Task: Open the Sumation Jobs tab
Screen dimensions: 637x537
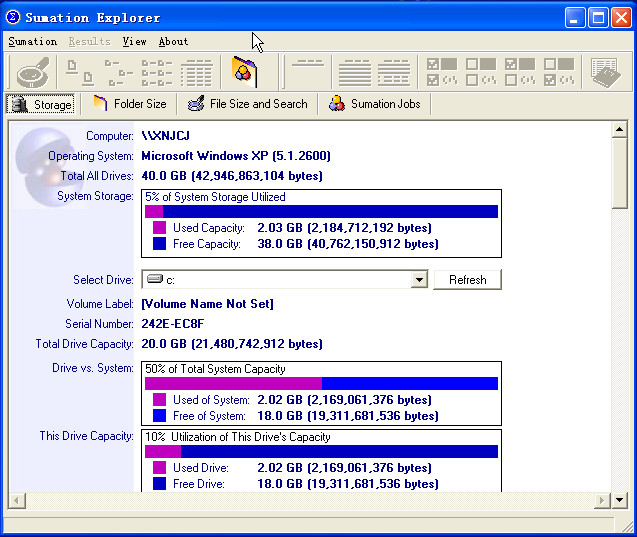Action: coord(374,104)
